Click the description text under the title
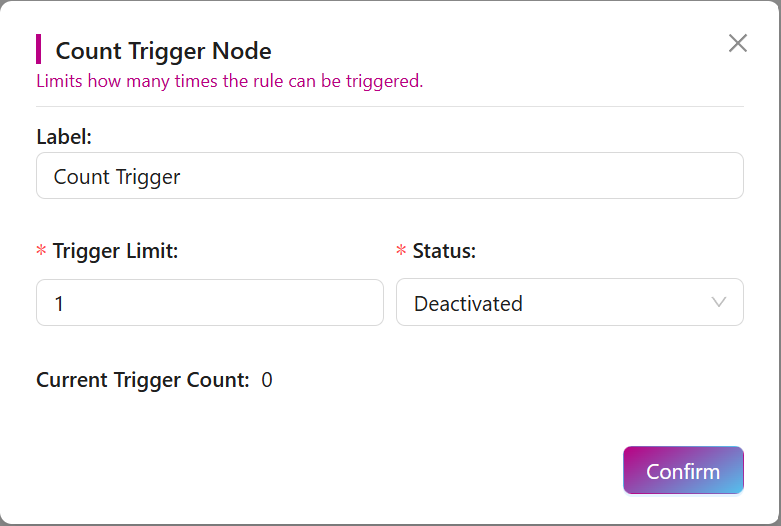 coord(229,81)
